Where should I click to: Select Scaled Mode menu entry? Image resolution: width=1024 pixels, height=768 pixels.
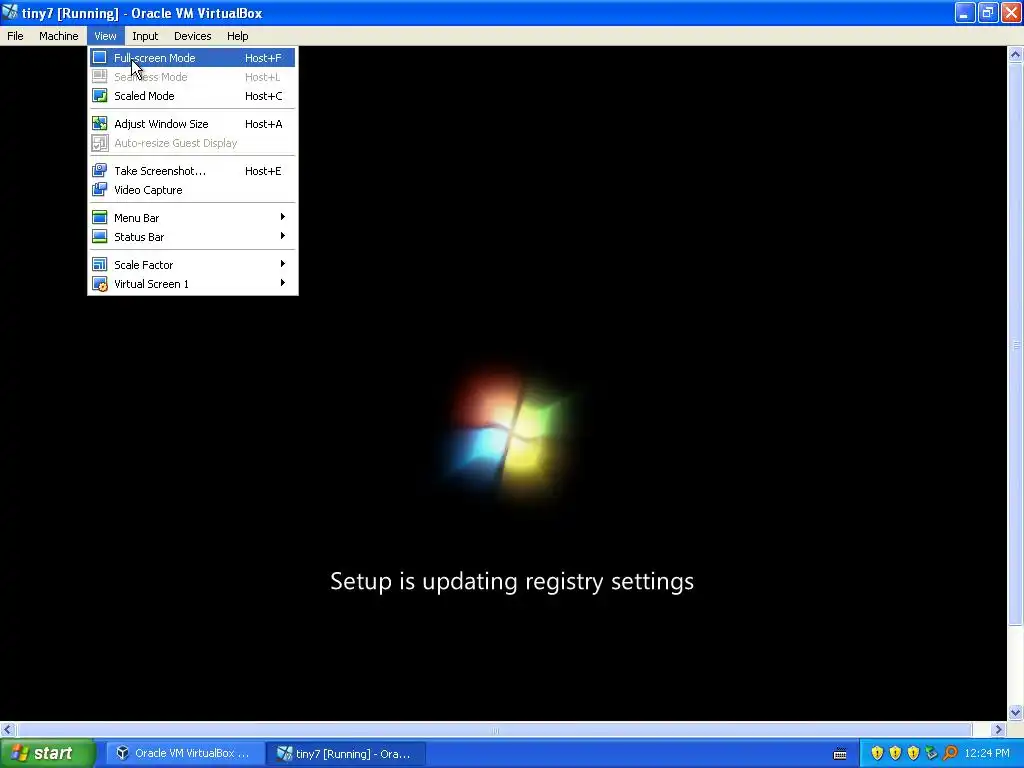click(193, 96)
